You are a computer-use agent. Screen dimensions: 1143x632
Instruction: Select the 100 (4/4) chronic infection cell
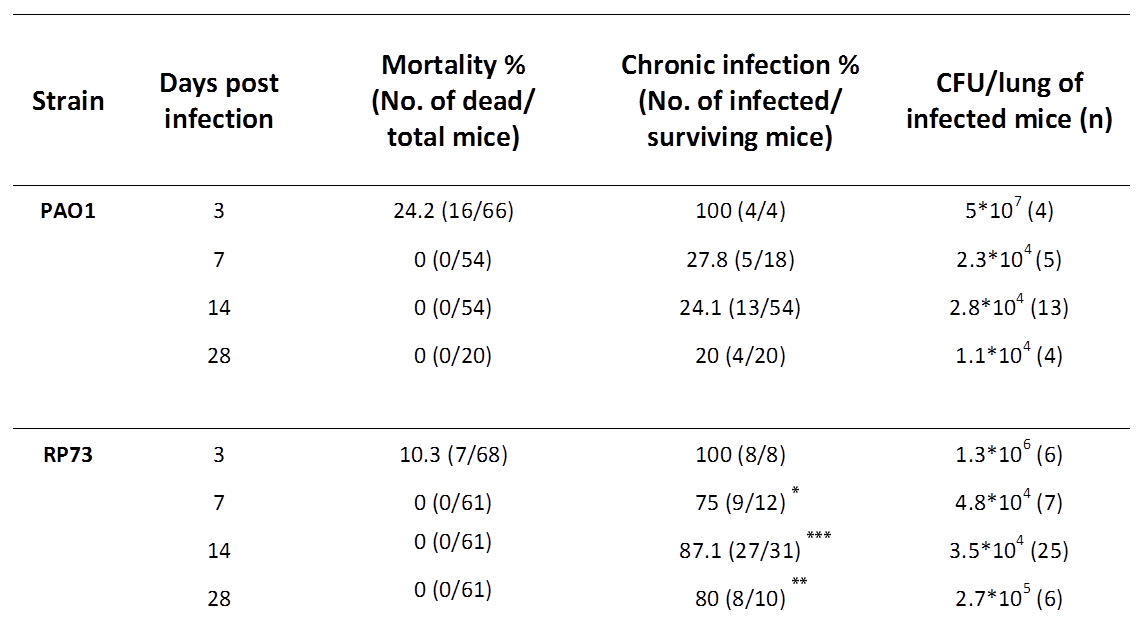pos(739,212)
